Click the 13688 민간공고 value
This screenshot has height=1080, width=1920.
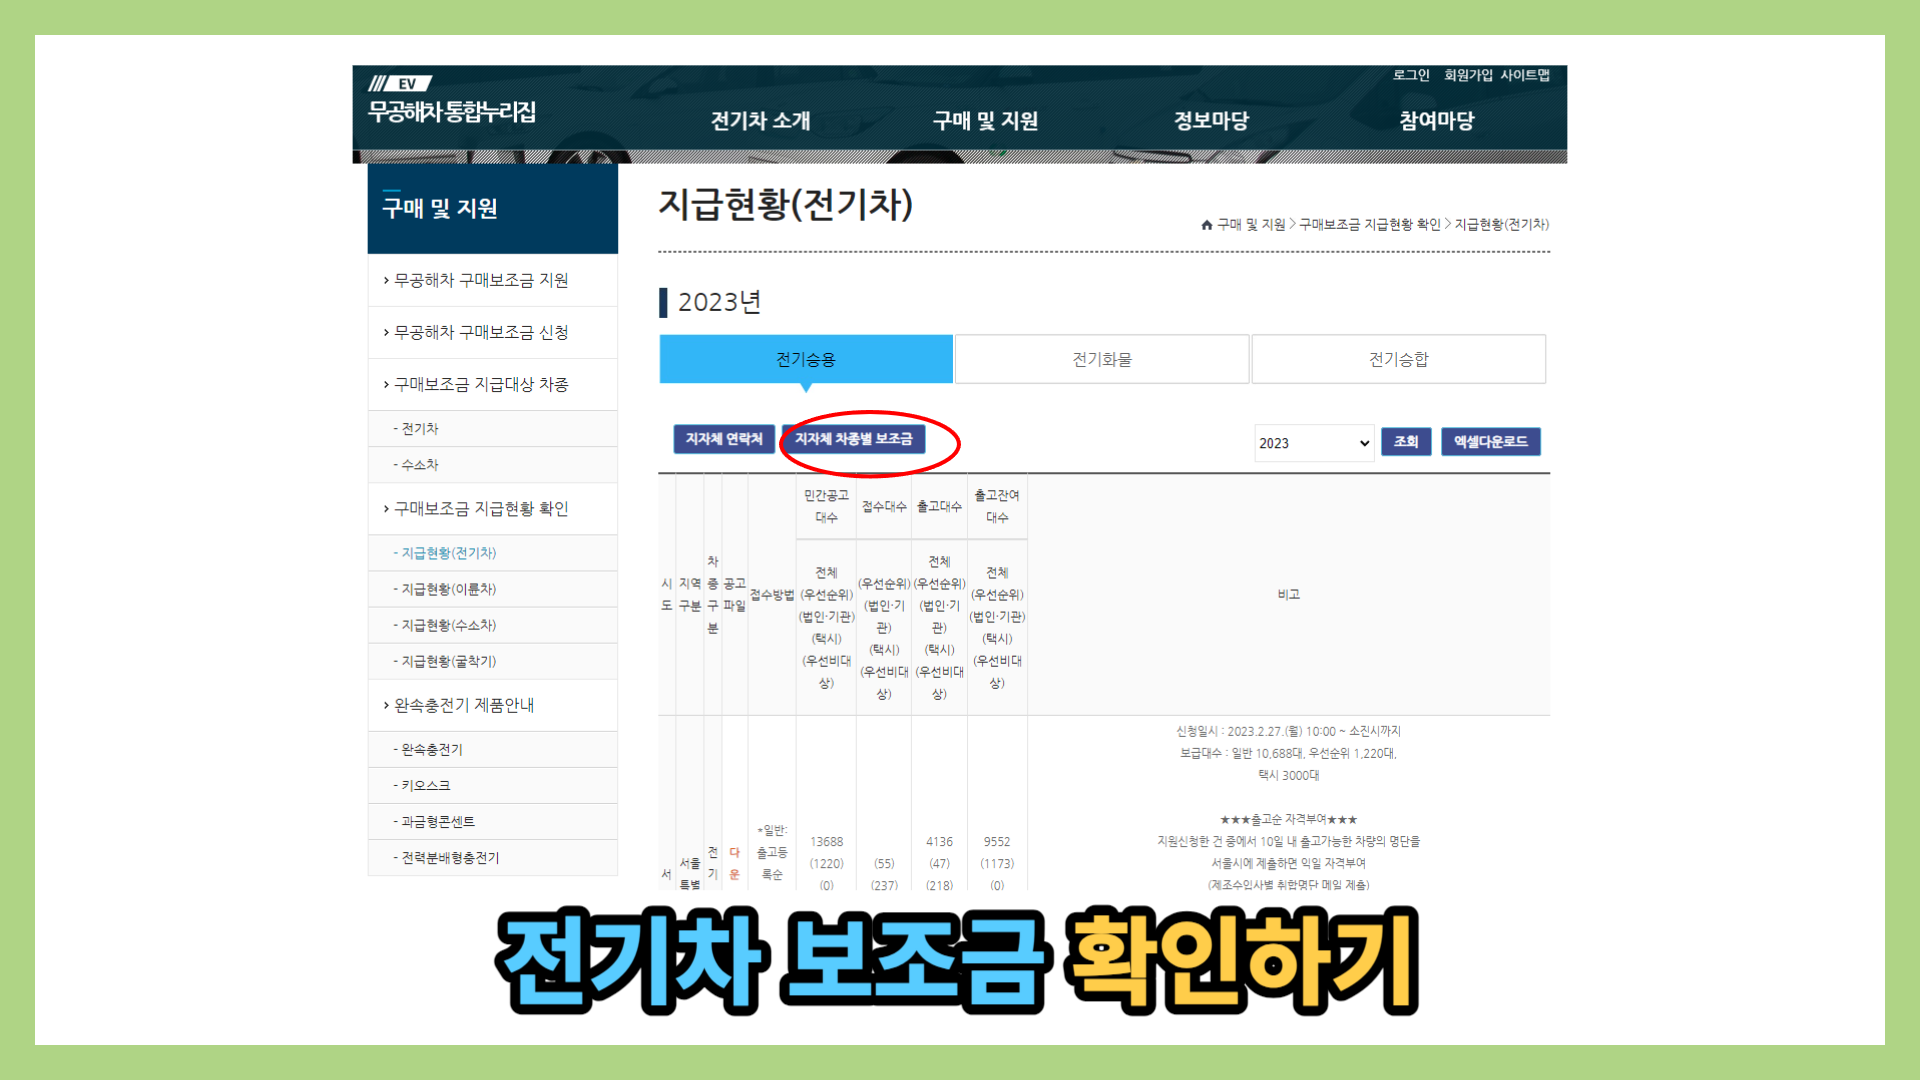(826, 842)
